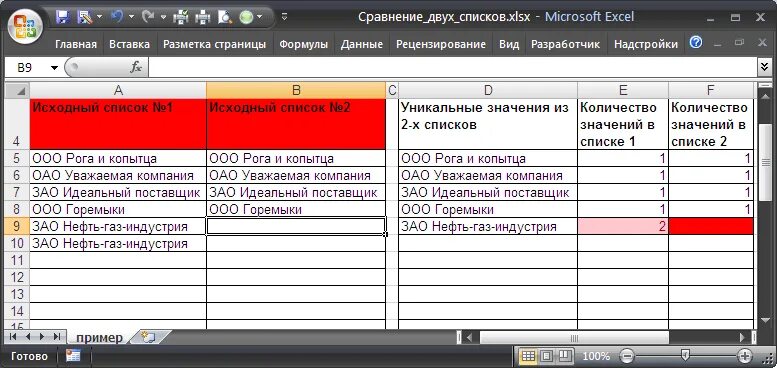Viewport: 777px width, 368px height.
Task: Open the Формулы ribbon tab
Action: point(303,44)
